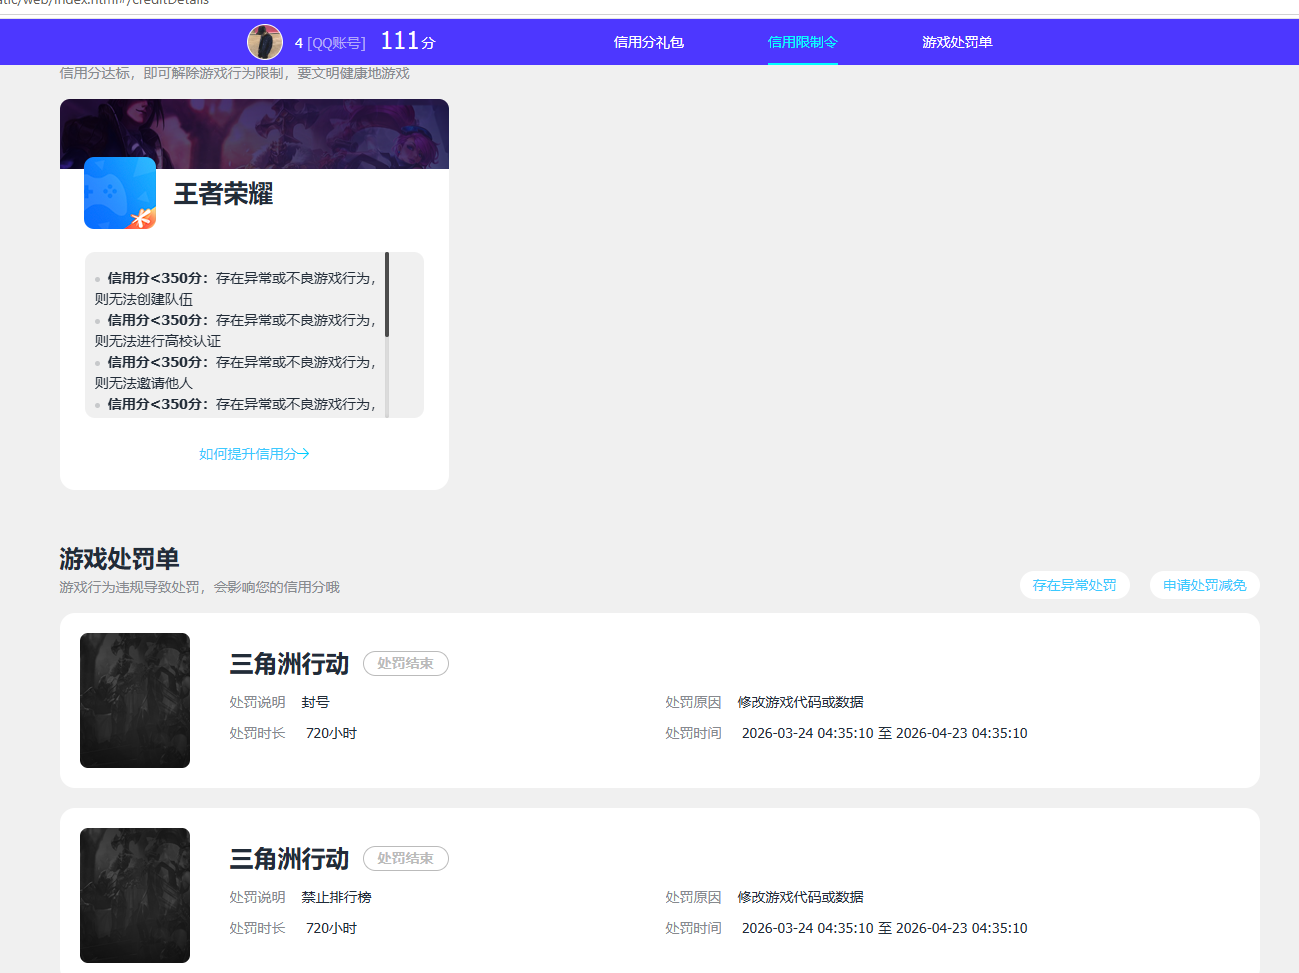
Task: Click the penalty time range on the 禁止排行榜 card
Action: coord(884,928)
